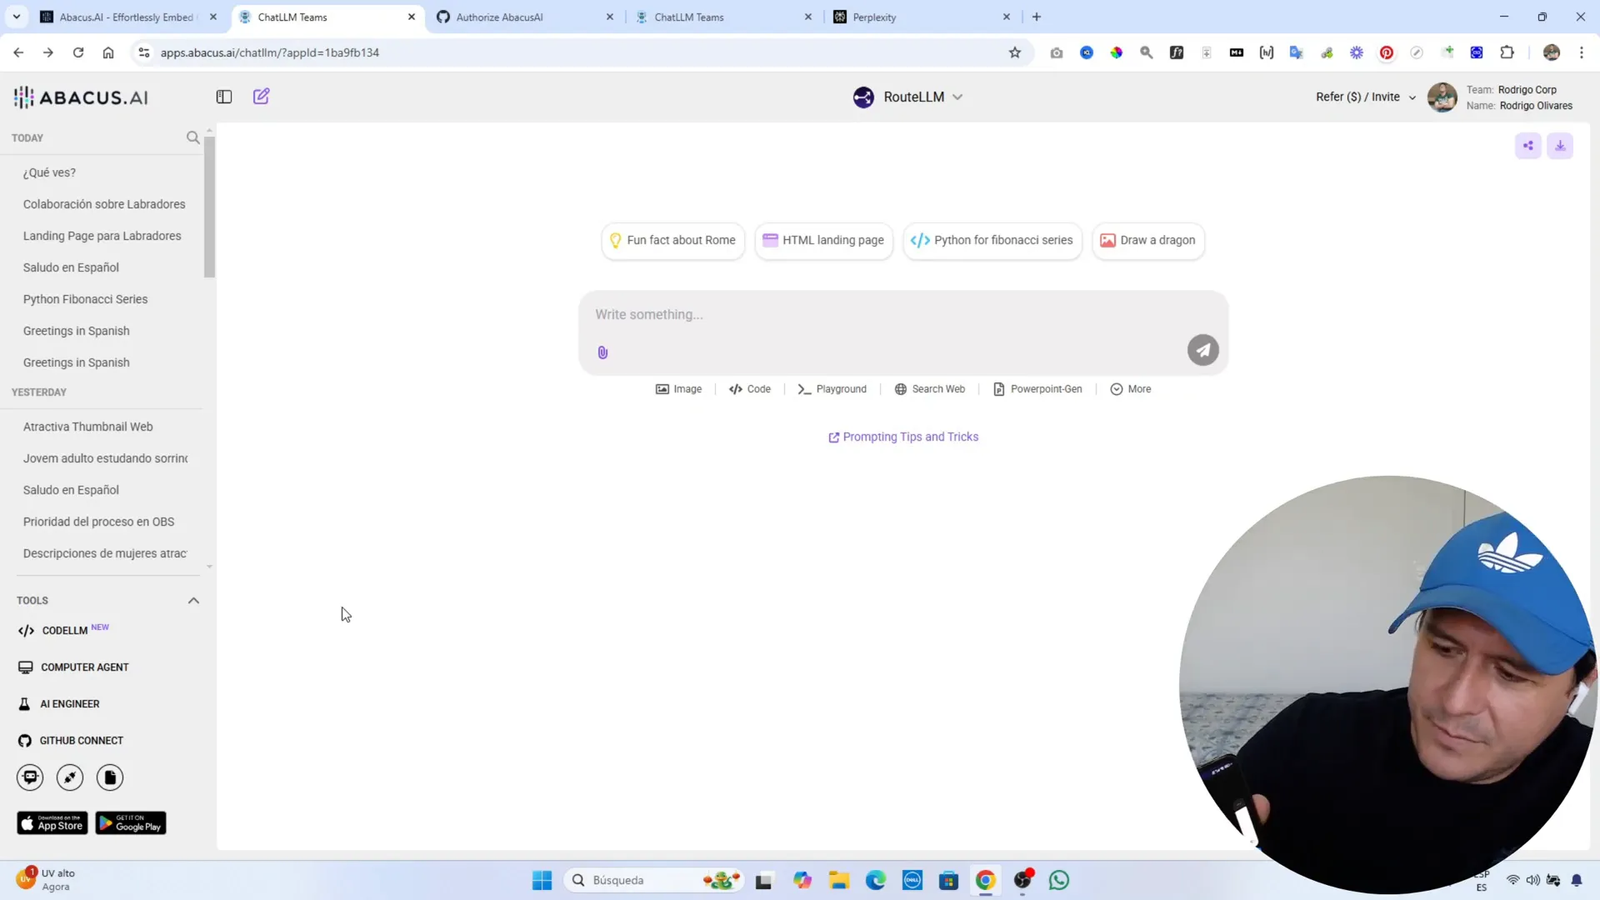Select the Greetings in Spanish chat
1600x900 pixels.
(76, 330)
